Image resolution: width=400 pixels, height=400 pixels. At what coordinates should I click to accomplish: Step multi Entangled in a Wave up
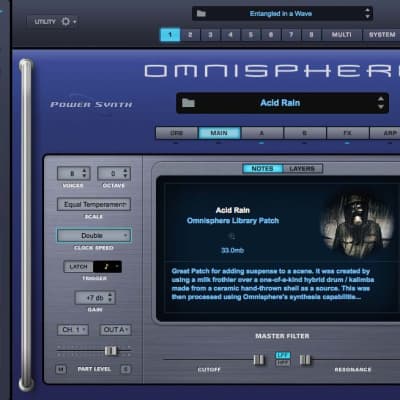coord(367,10)
